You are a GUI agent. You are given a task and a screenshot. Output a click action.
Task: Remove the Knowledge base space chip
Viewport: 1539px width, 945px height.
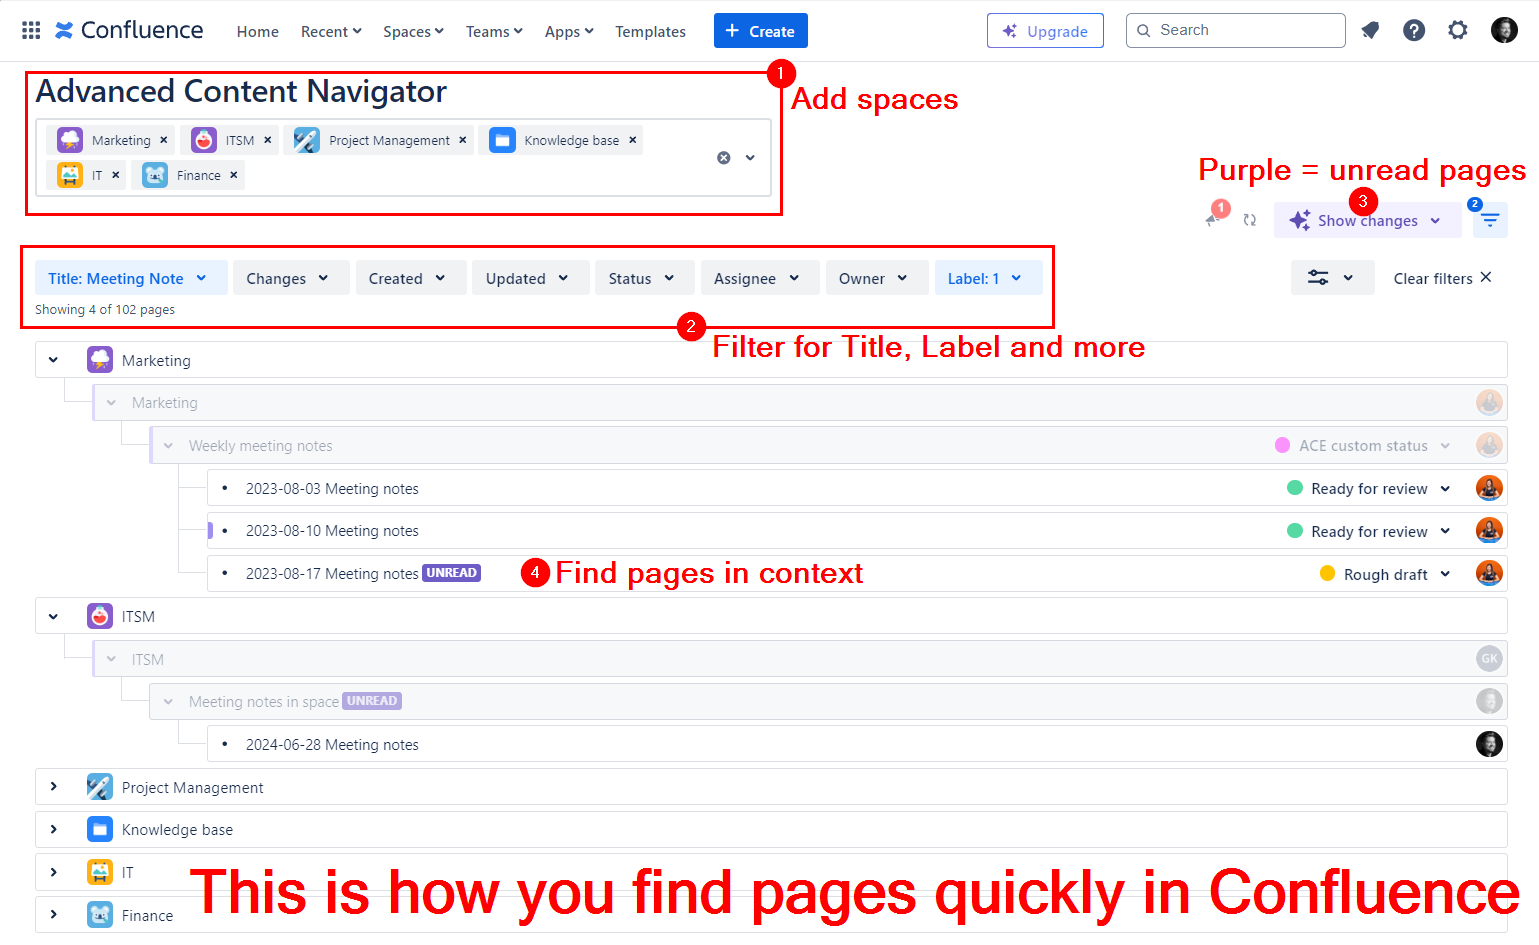click(633, 140)
